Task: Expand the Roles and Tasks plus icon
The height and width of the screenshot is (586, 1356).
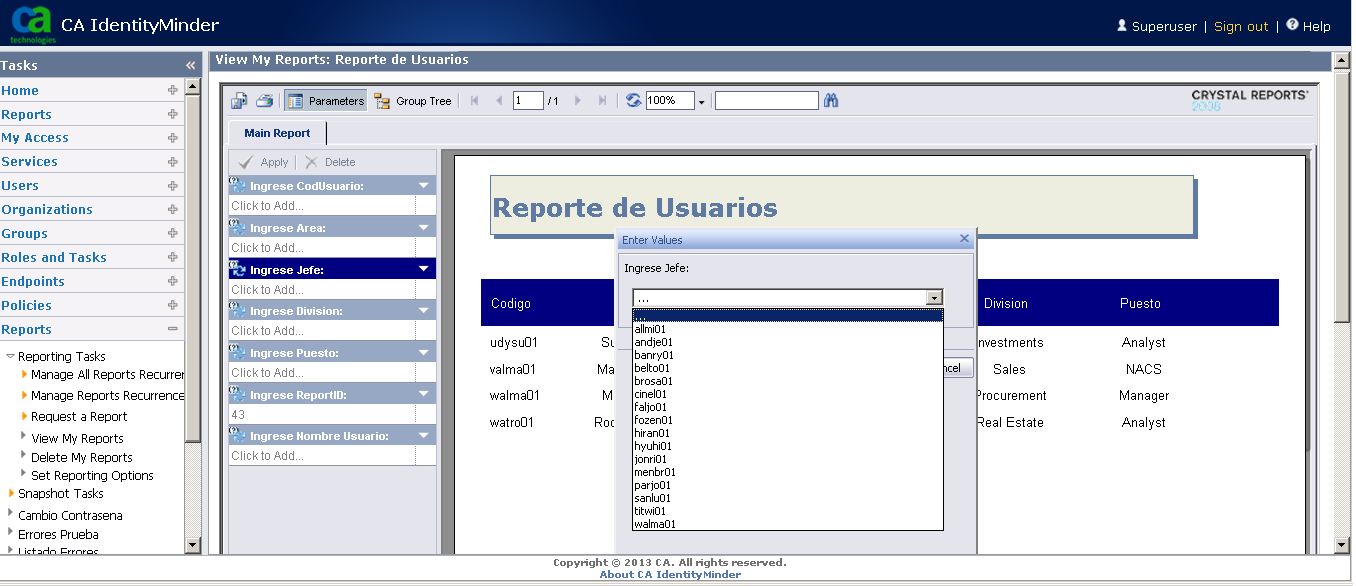Action: 173,258
